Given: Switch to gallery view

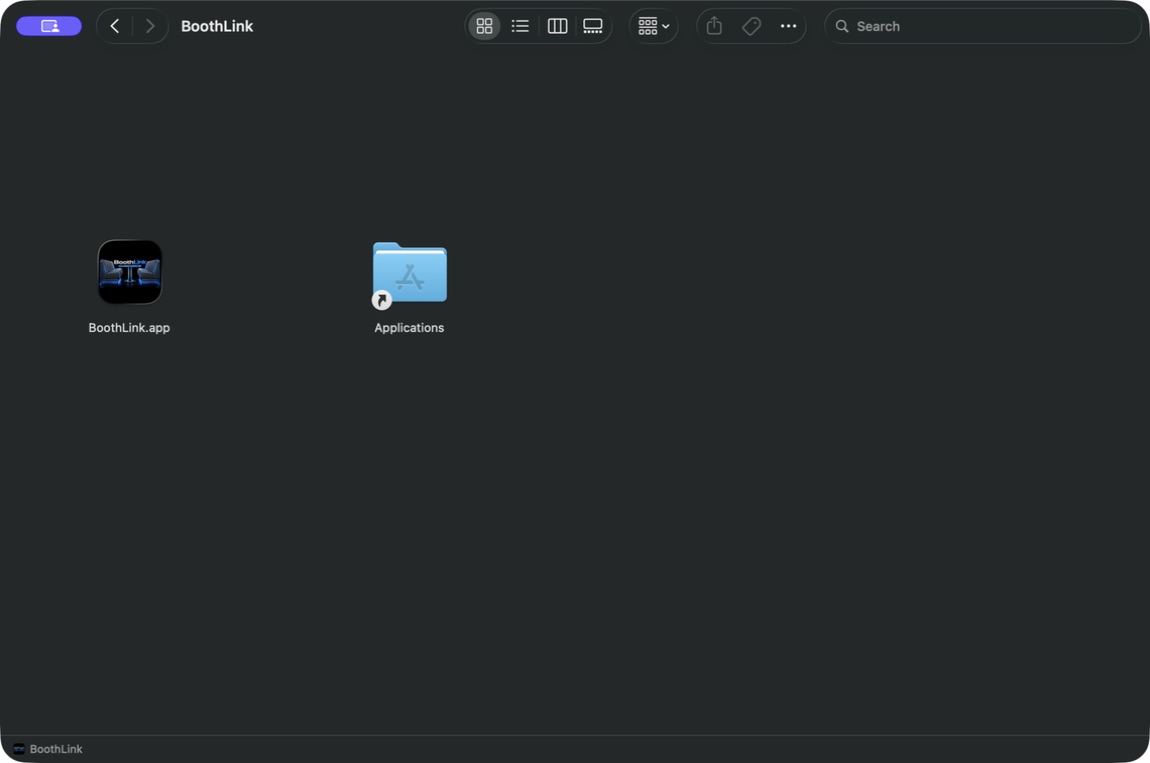Looking at the screenshot, I should pos(593,26).
